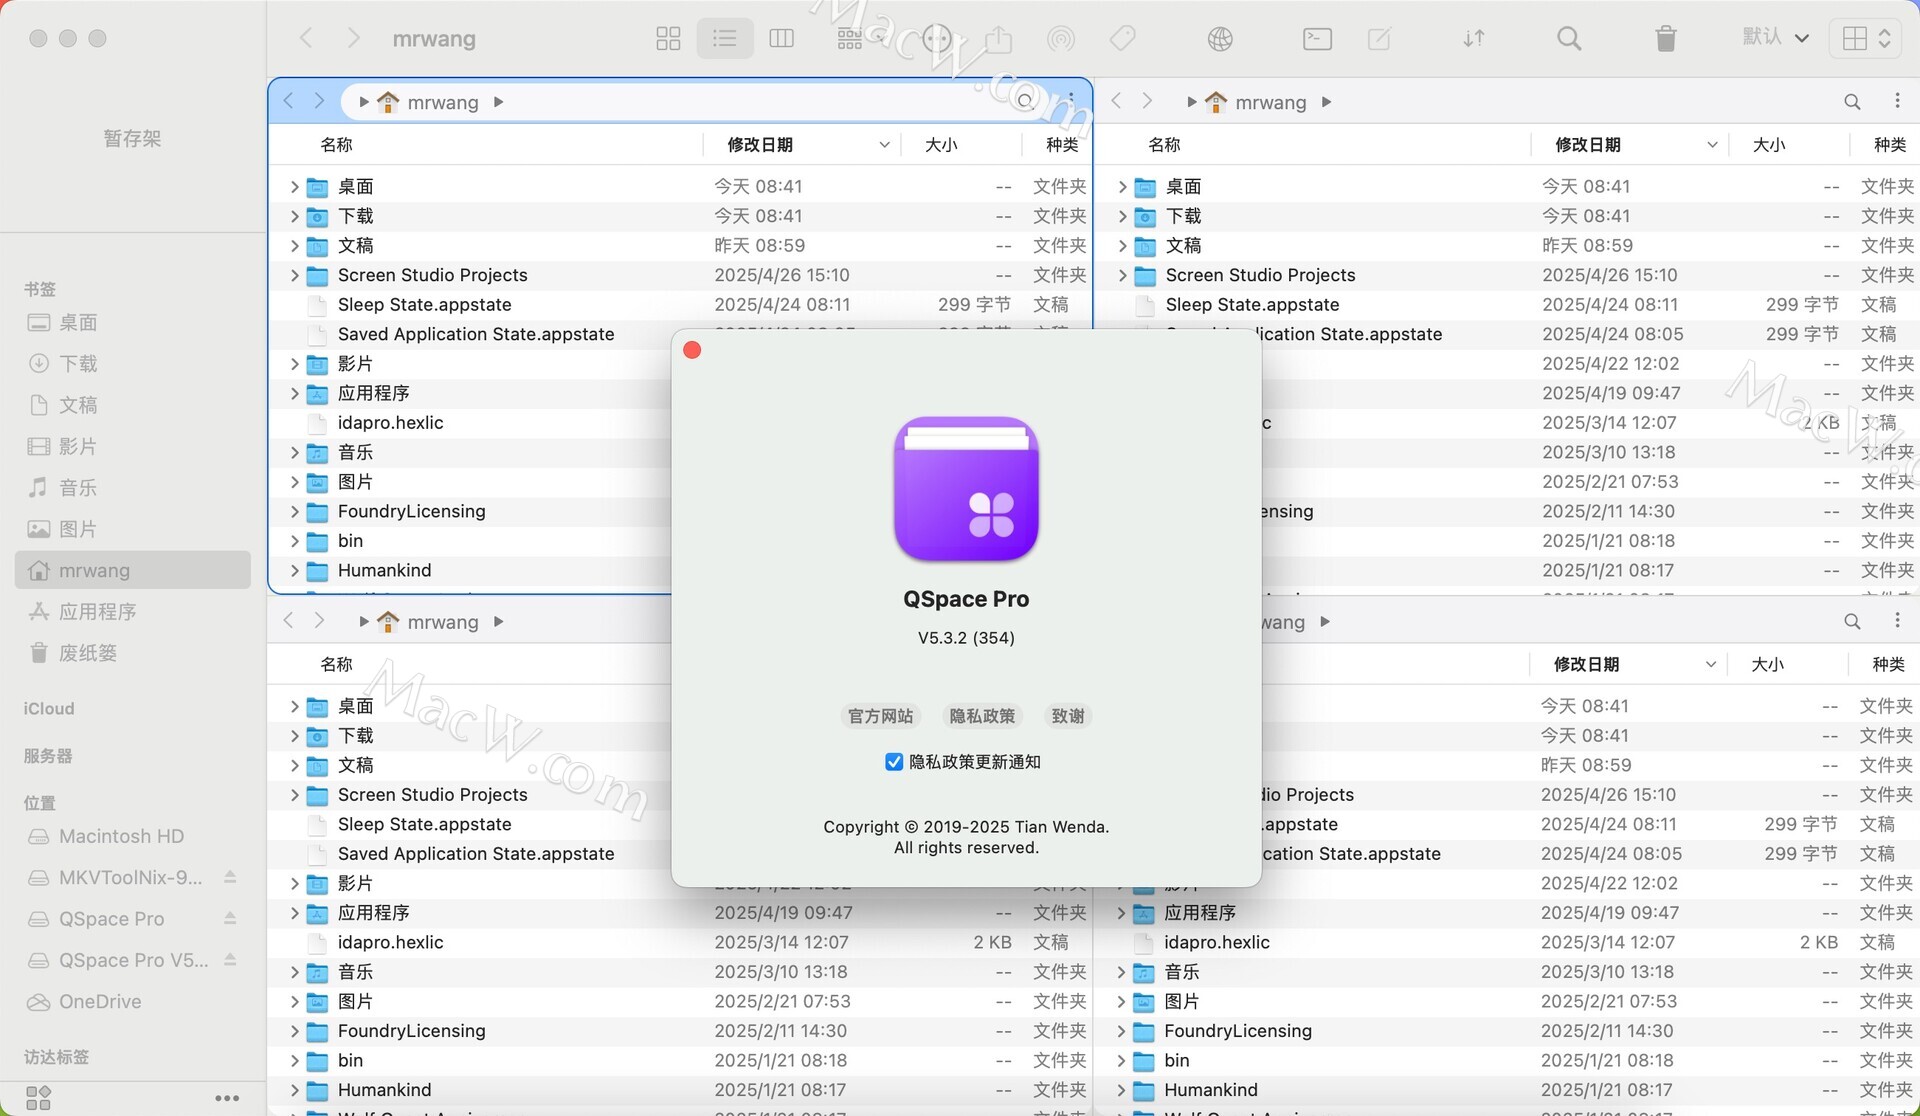Screen dimensions: 1920x1116
Task: Click the Share toolbar icon
Action: coord(998,39)
